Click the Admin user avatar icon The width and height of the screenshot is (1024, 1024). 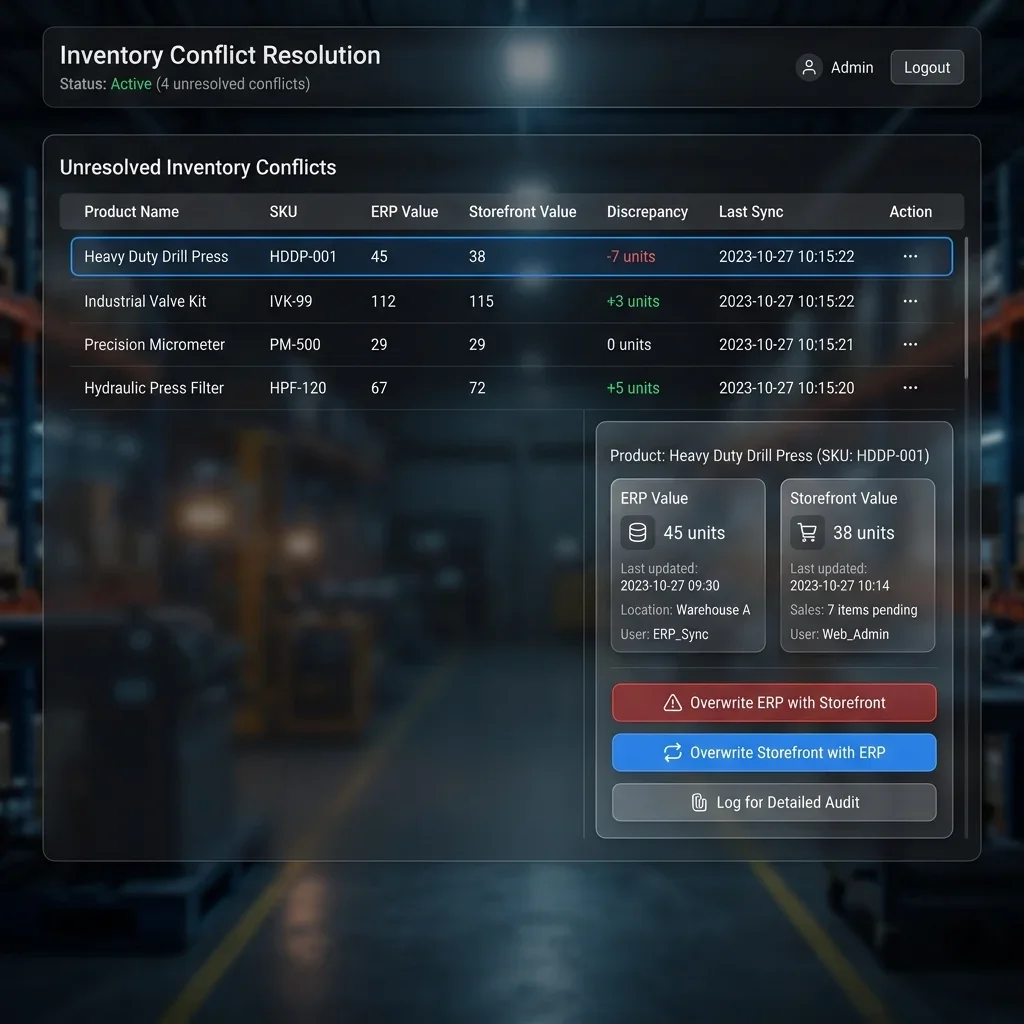point(808,67)
